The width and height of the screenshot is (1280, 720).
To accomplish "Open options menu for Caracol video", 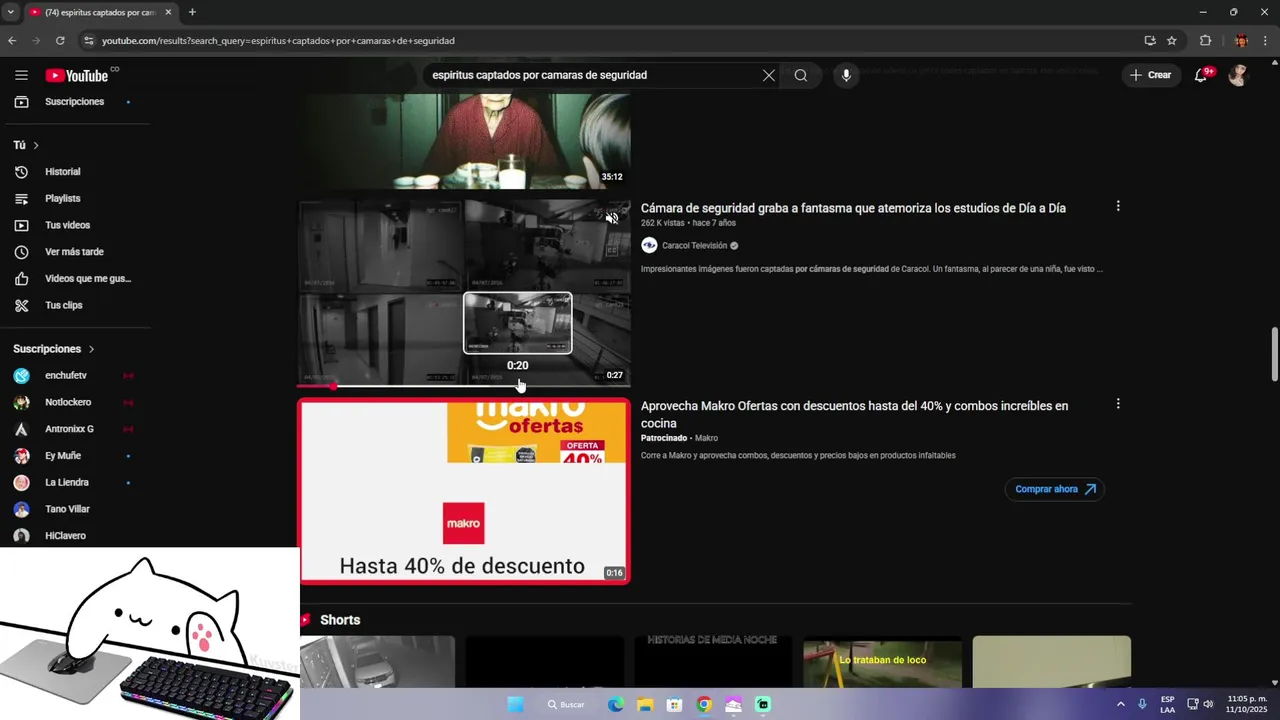I will pyautogui.click(x=1118, y=206).
